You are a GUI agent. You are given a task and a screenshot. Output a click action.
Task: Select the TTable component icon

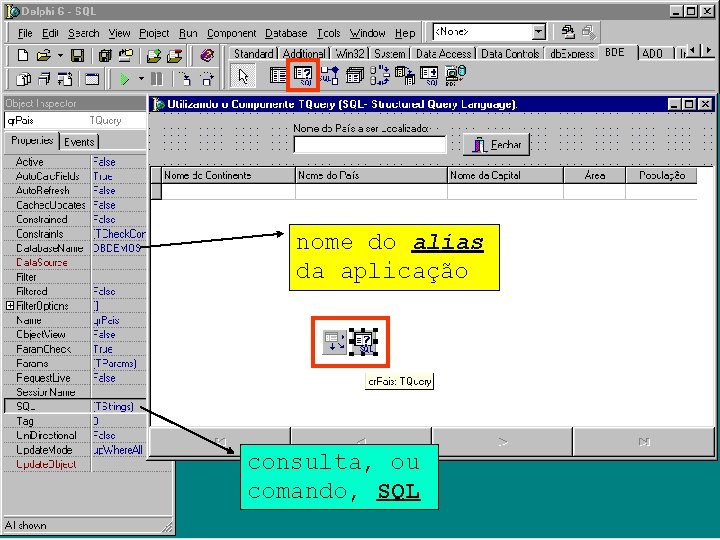(x=278, y=76)
